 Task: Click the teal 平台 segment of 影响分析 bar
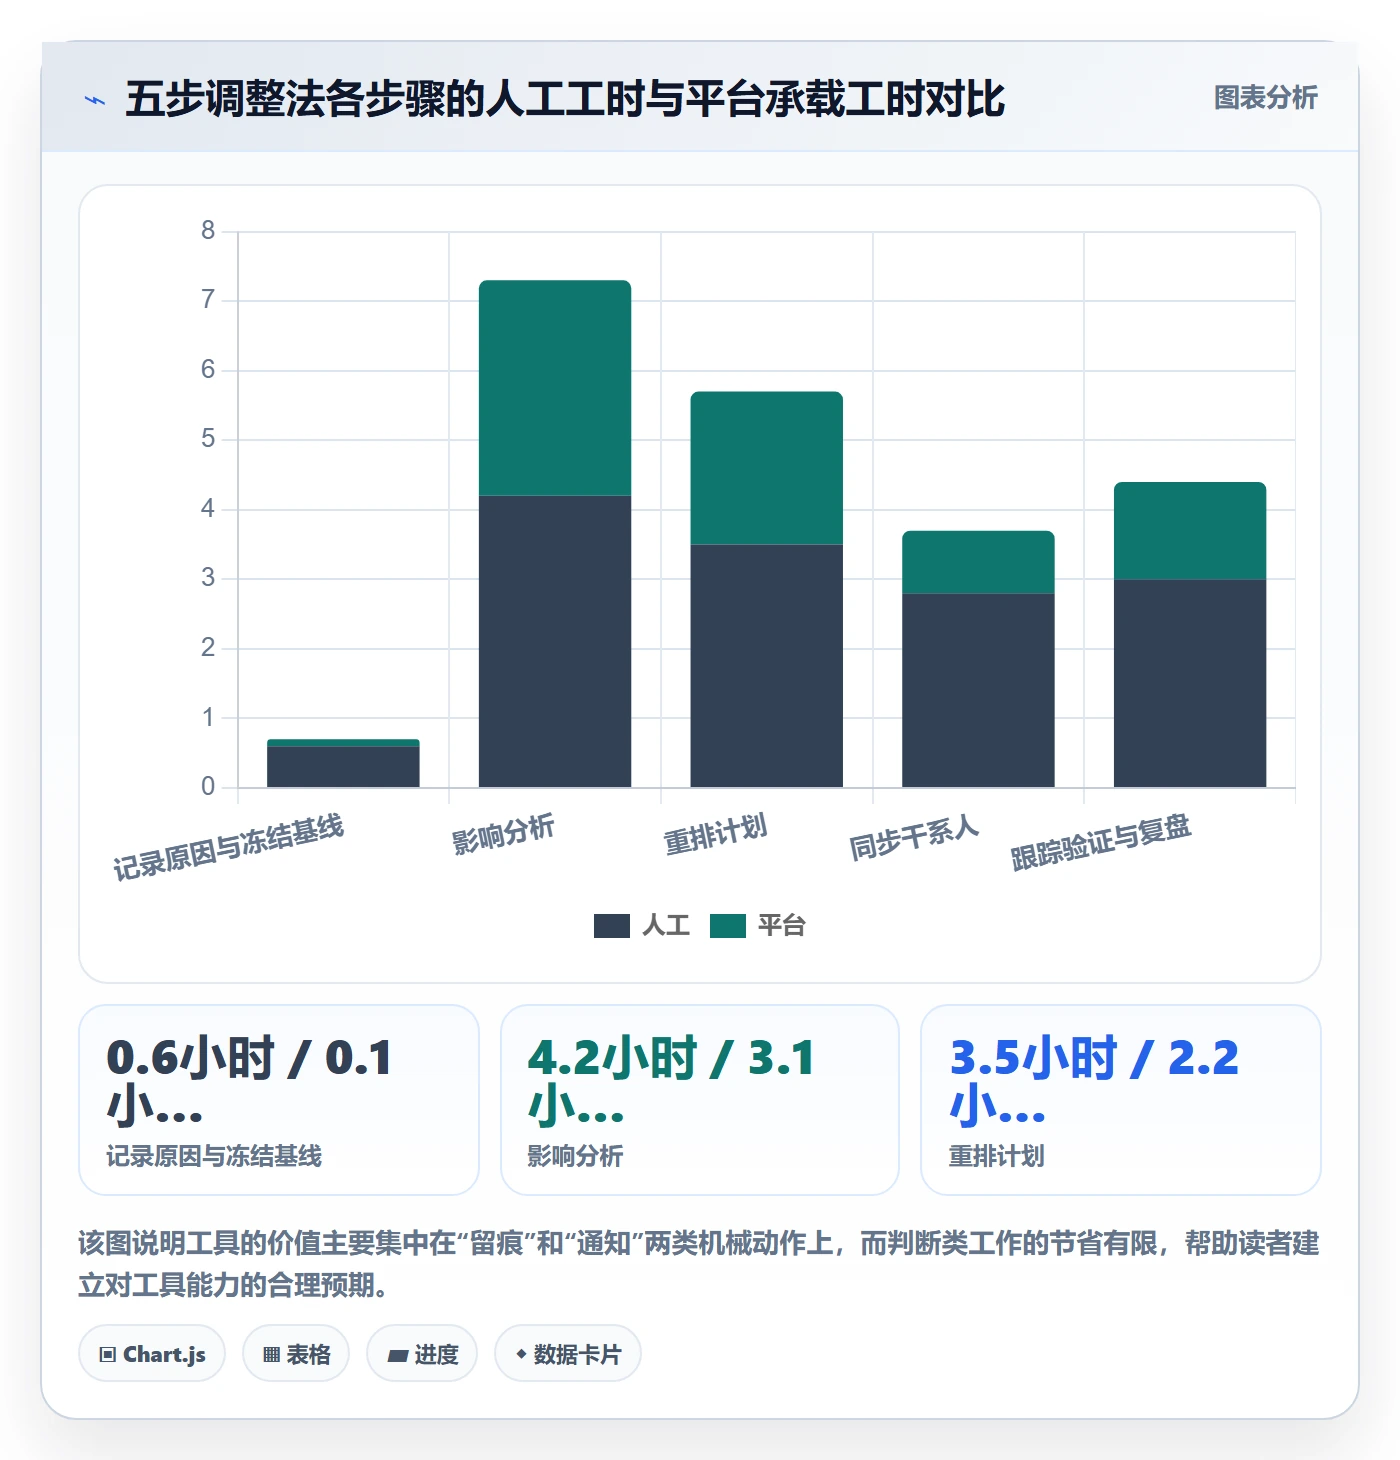click(x=555, y=388)
